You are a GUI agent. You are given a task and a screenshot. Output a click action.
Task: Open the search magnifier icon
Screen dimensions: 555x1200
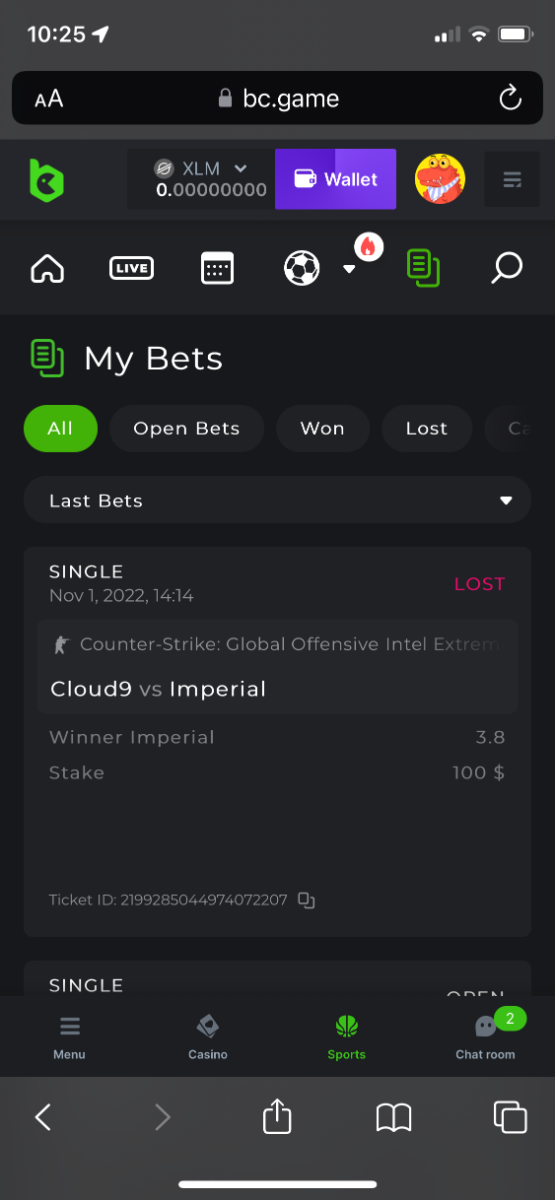click(507, 267)
